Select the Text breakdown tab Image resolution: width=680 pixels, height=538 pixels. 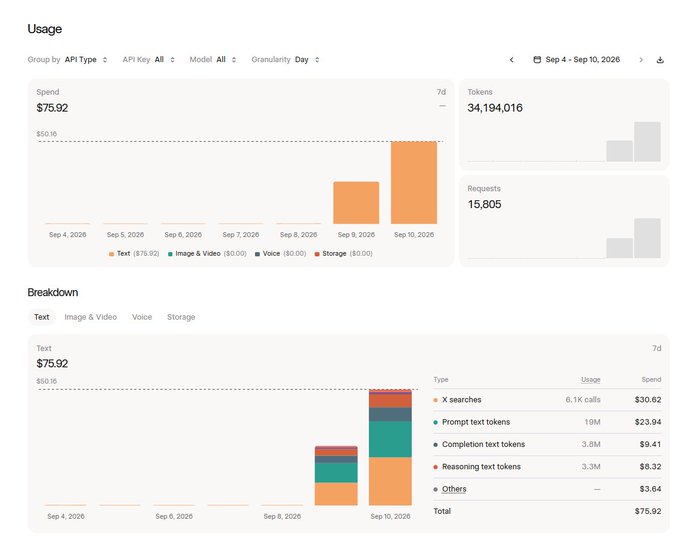pos(42,317)
